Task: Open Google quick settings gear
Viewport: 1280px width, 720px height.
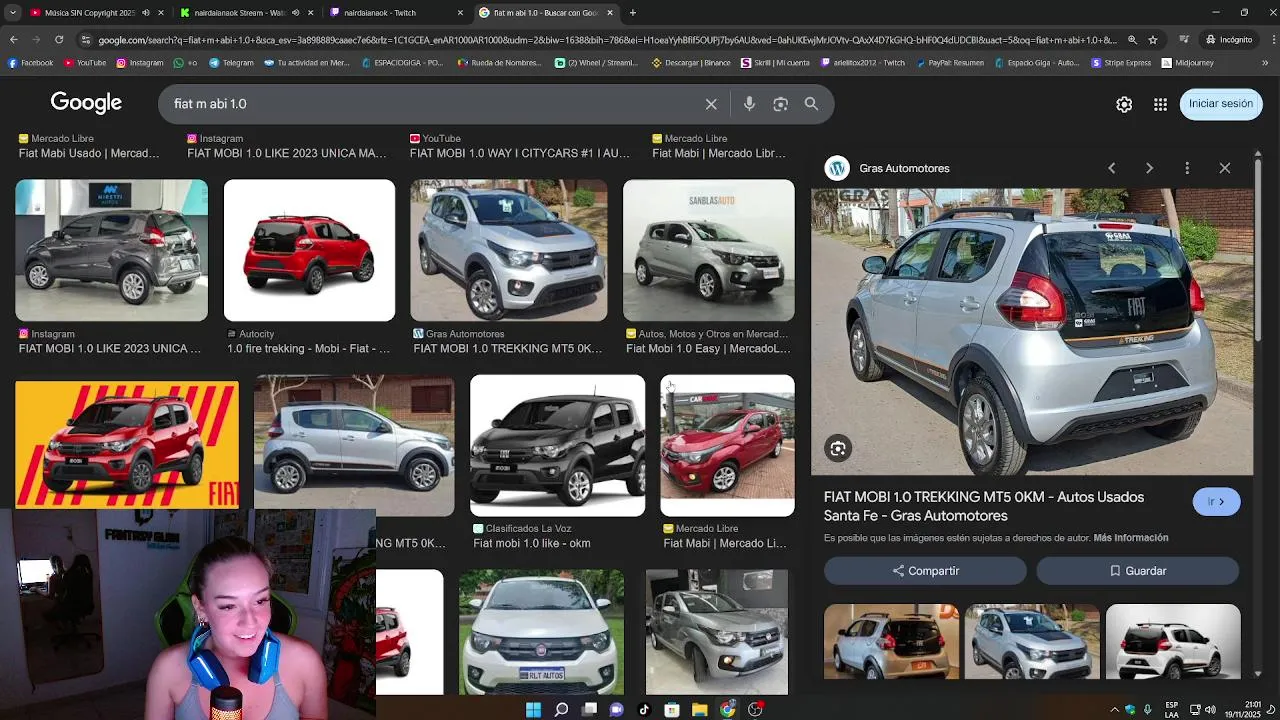Action: point(1124,104)
